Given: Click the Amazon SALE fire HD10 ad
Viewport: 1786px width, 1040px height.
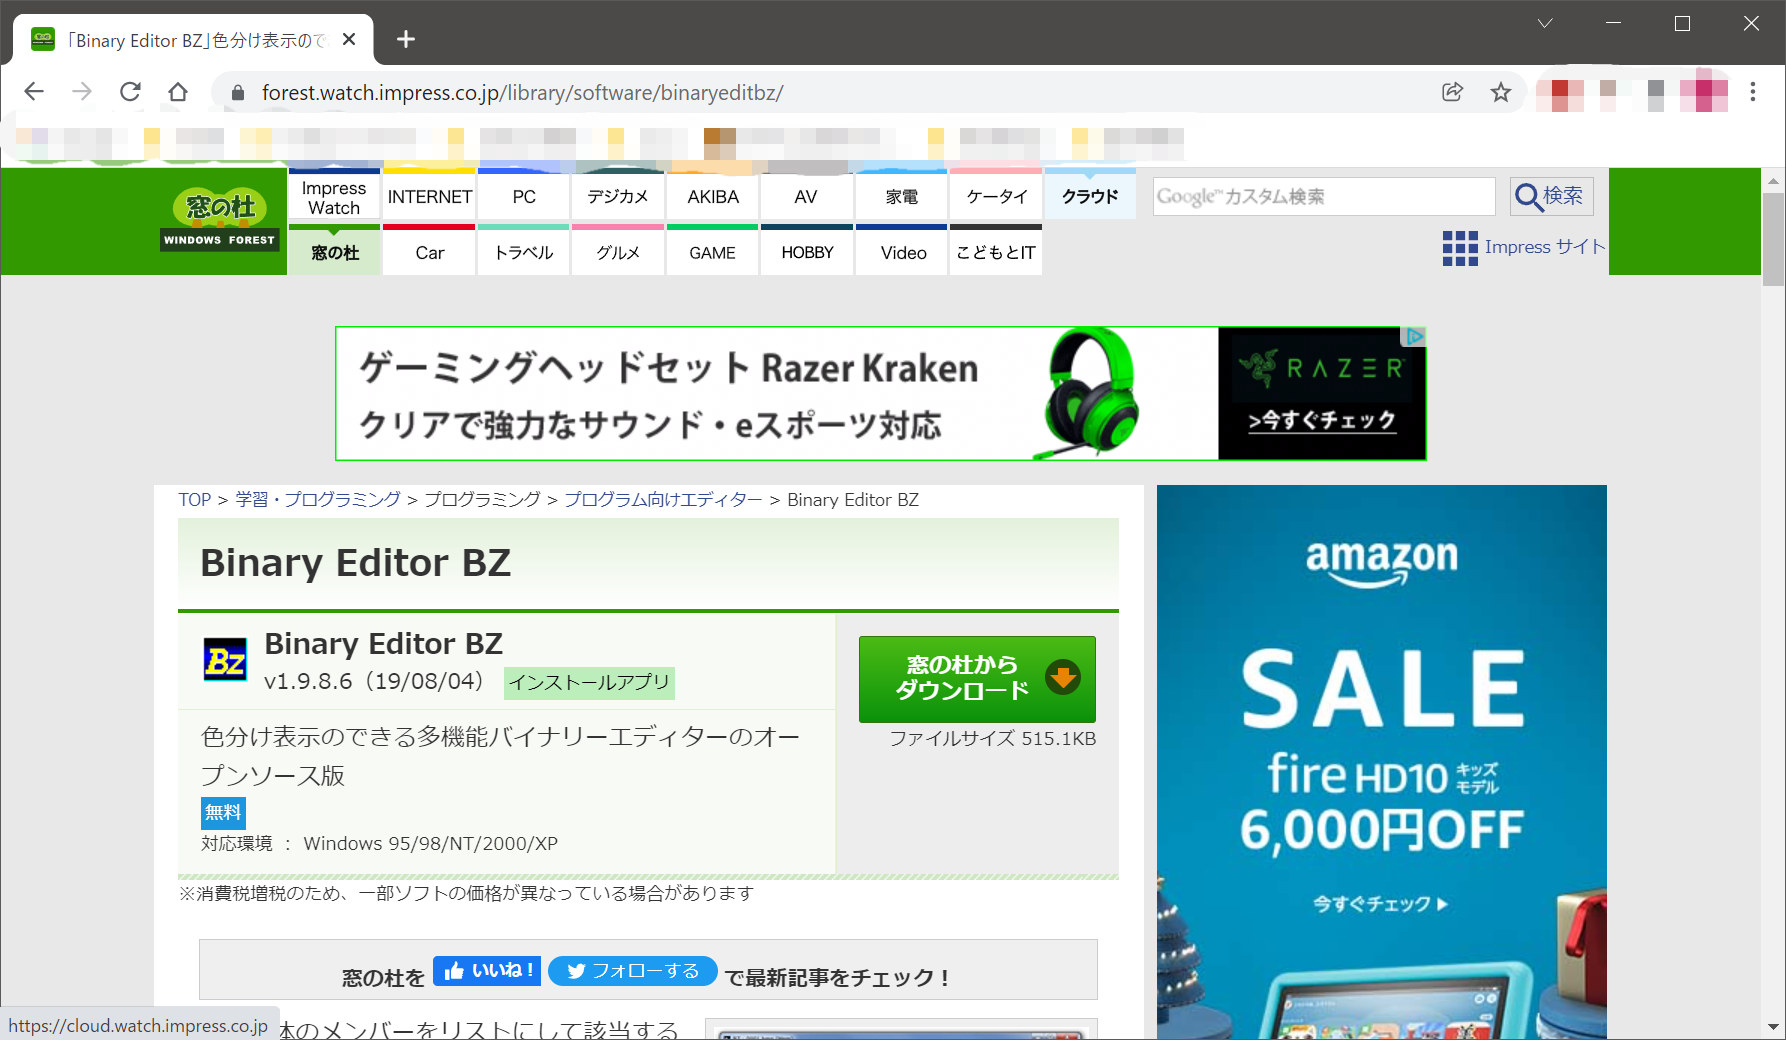Looking at the screenshot, I should 1382,762.
